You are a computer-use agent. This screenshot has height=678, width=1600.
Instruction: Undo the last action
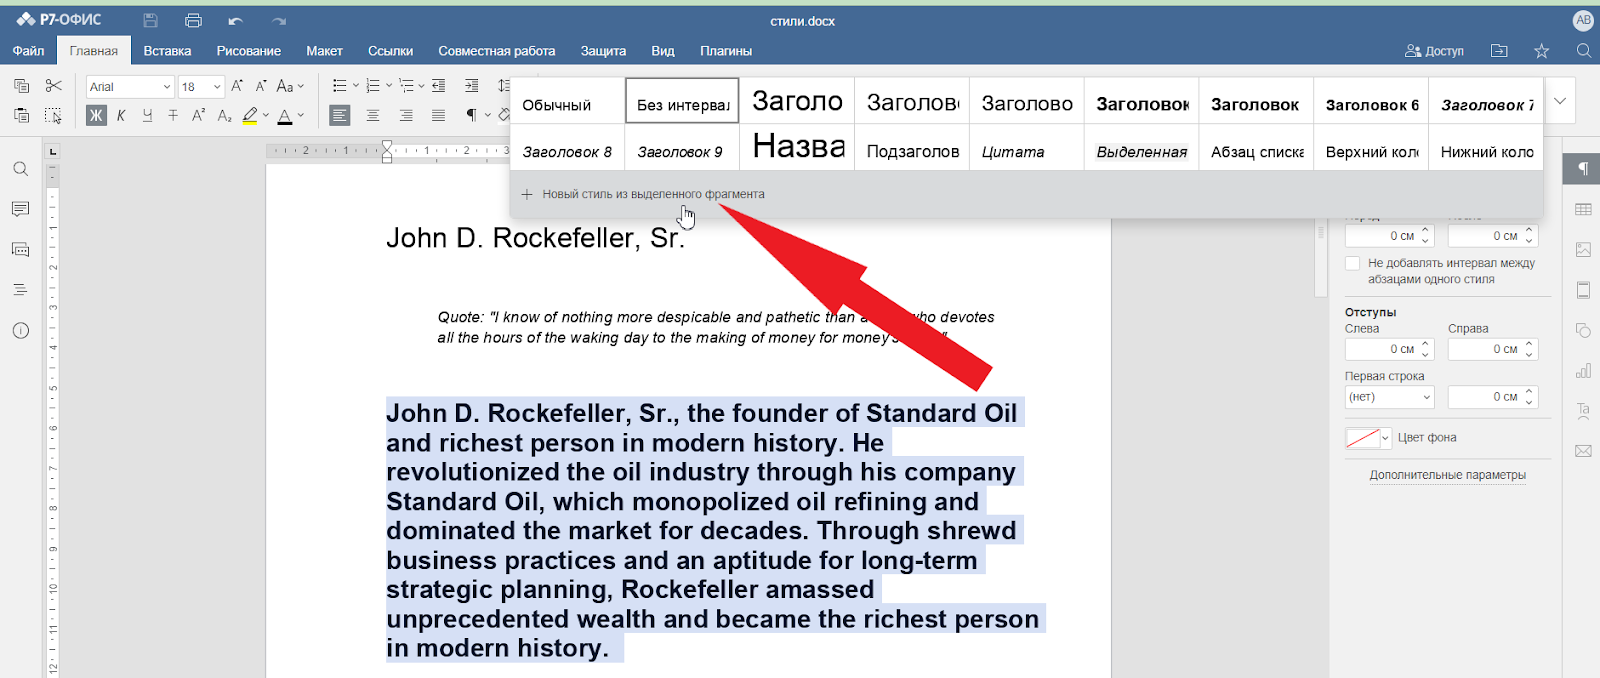coord(236,21)
